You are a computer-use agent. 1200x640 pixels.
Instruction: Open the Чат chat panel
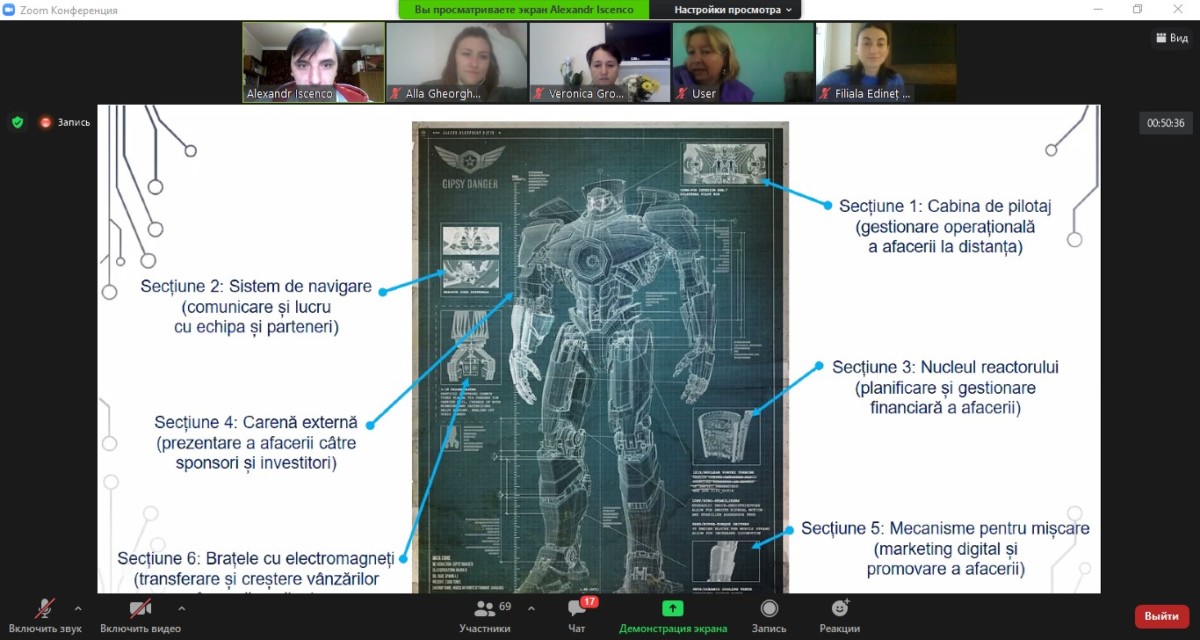point(577,615)
